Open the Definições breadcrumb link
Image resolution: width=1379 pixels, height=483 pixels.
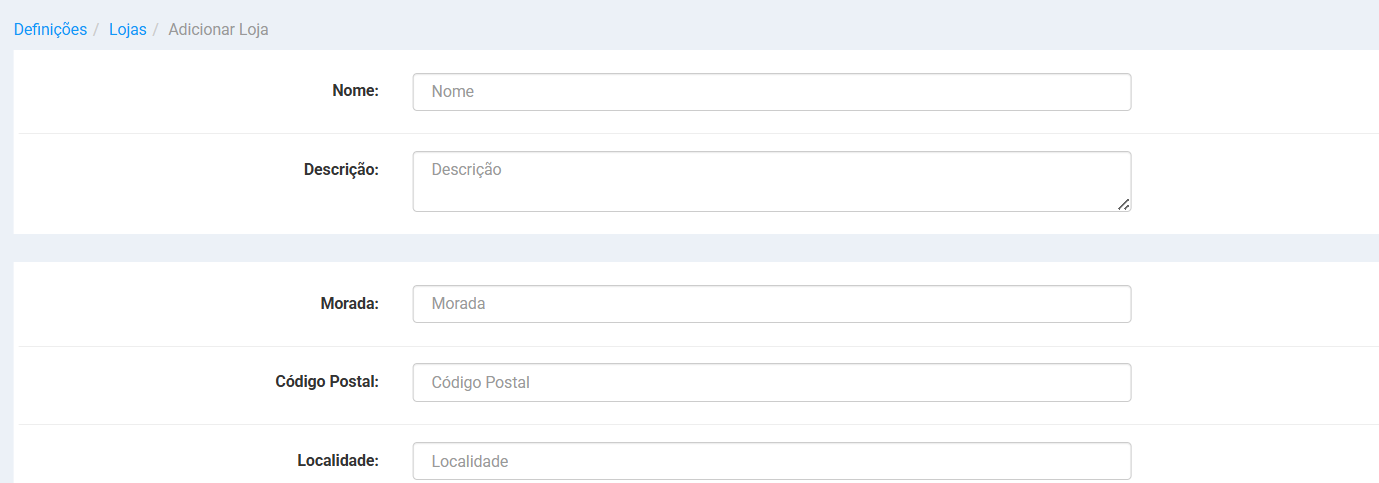[x=50, y=29]
